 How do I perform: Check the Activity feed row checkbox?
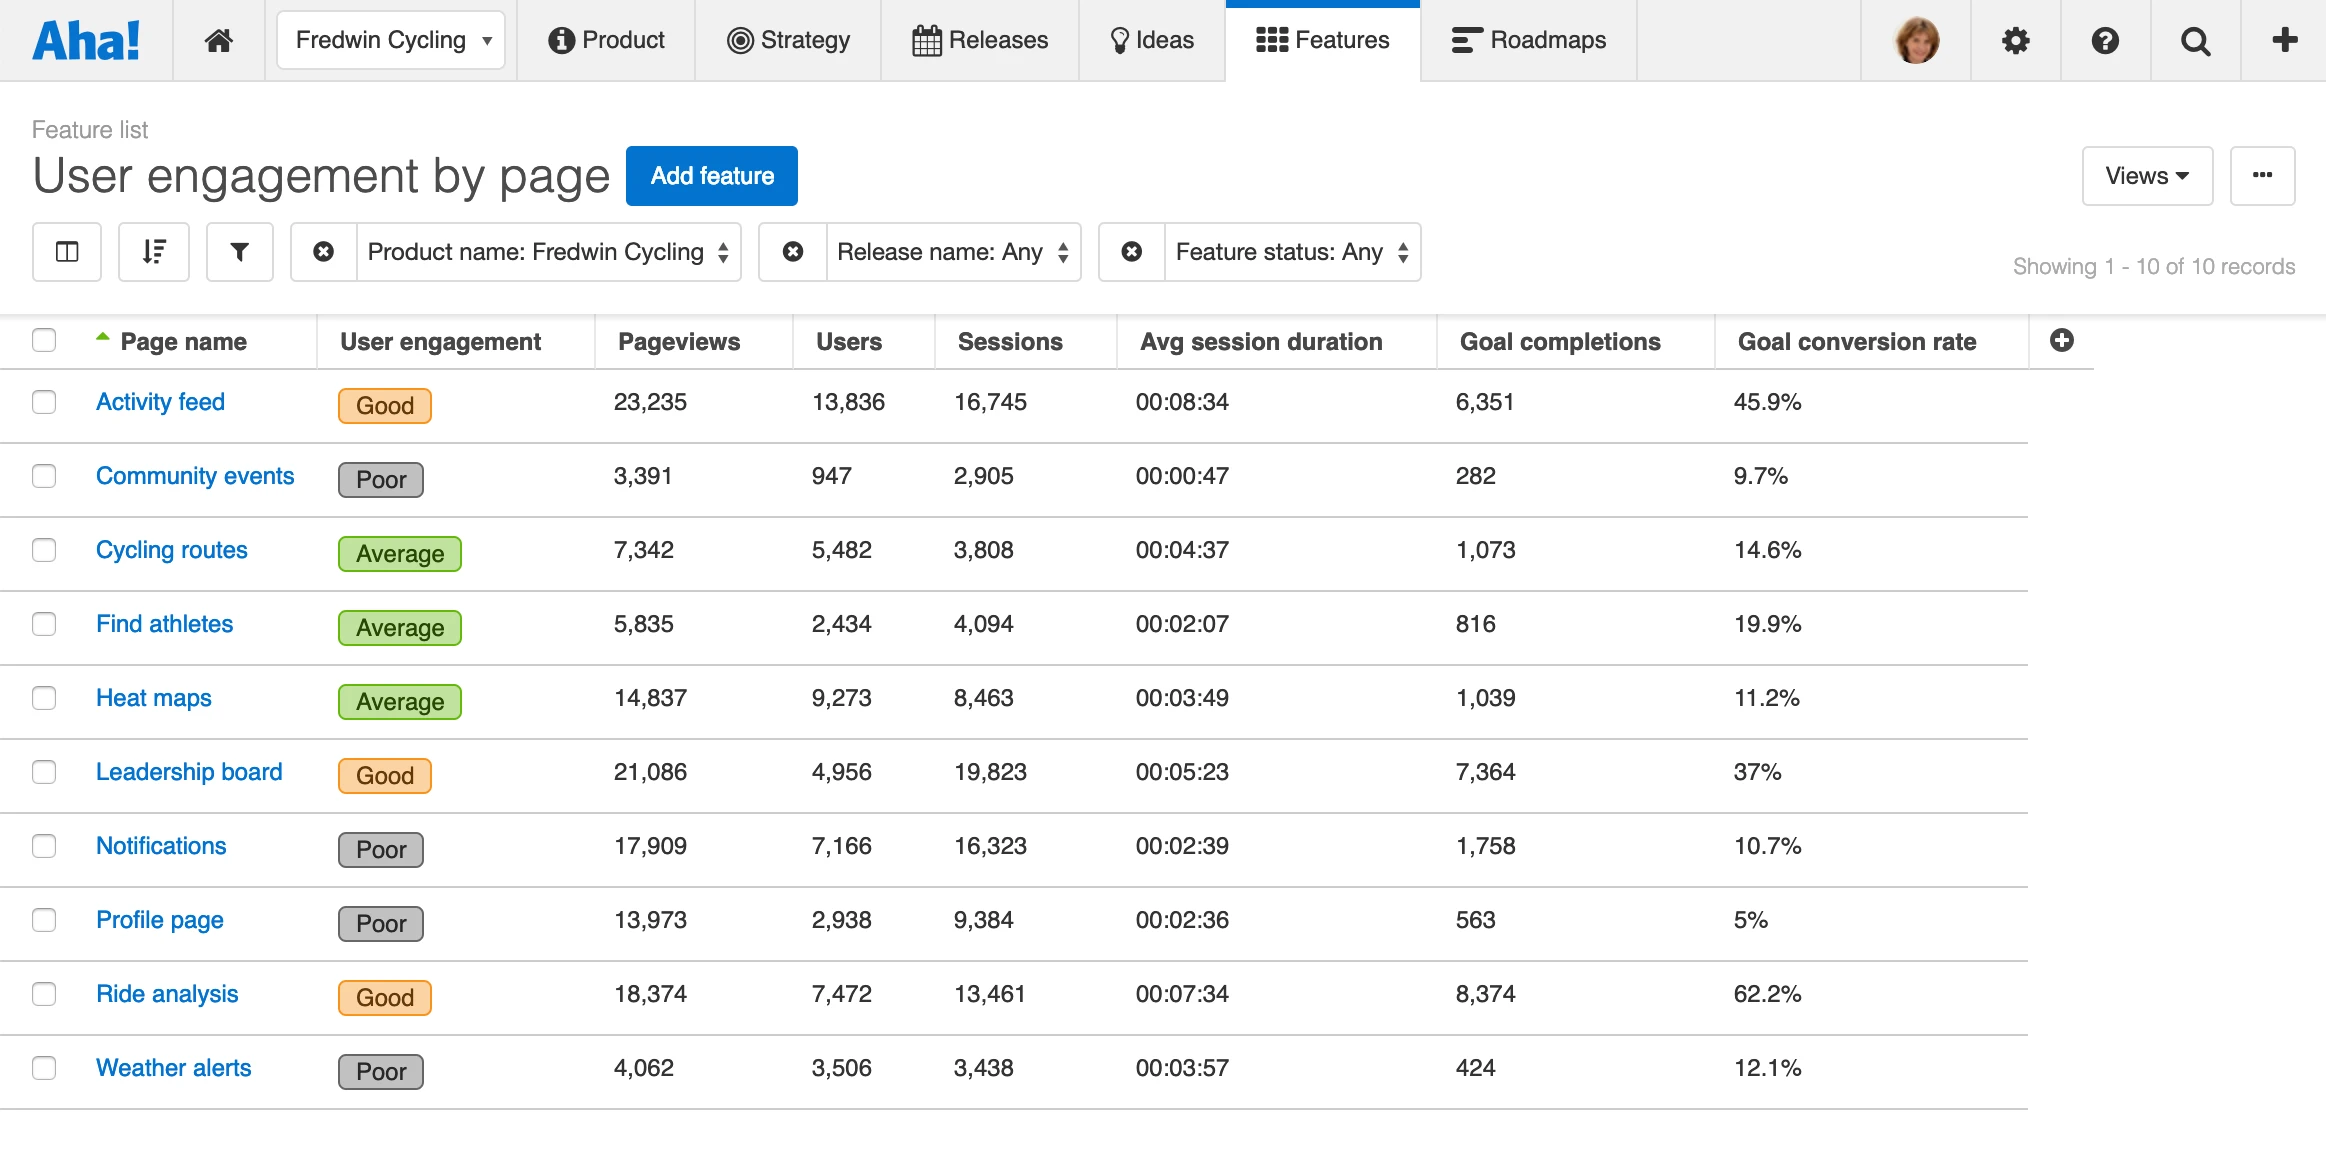click(44, 402)
